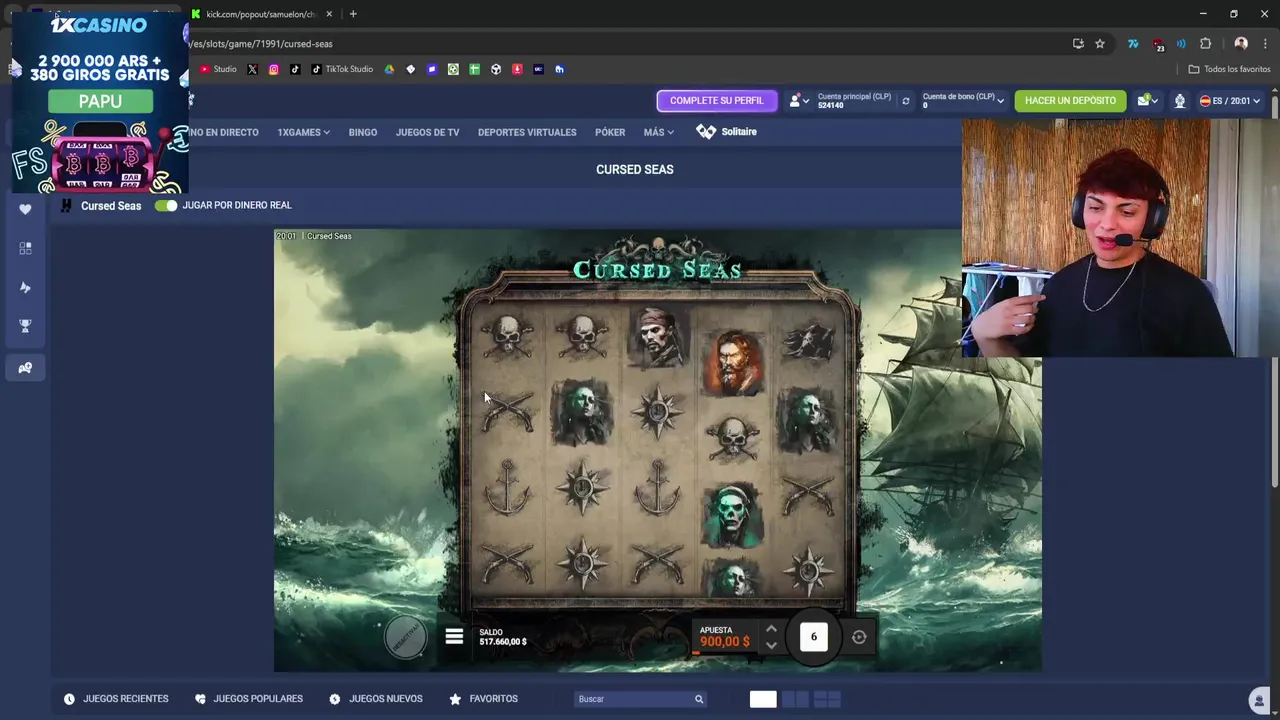The height and width of the screenshot is (720, 1280).
Task: Click the Complete su perfil button
Action: [716, 101]
